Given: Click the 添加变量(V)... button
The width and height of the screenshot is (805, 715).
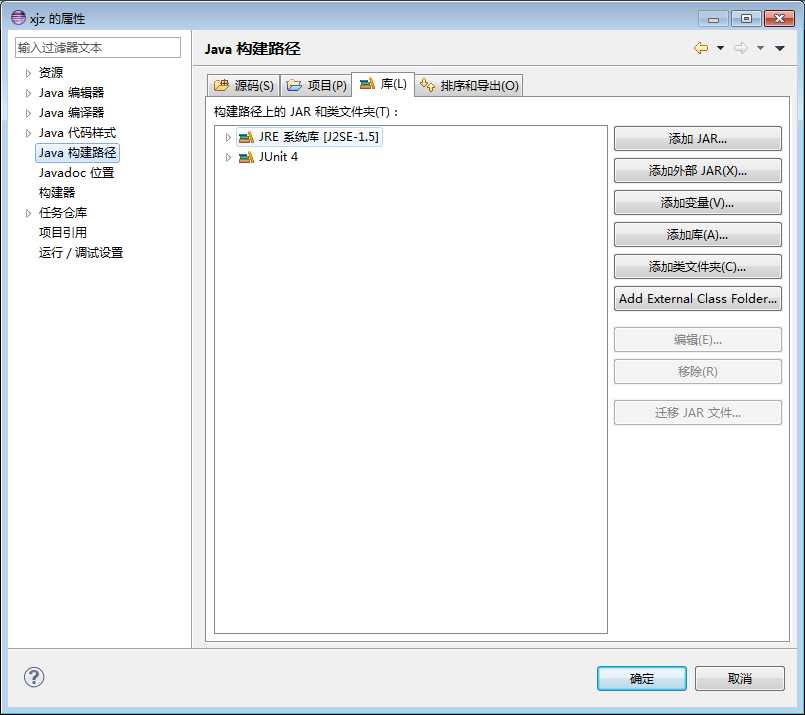Looking at the screenshot, I should pyautogui.click(x=698, y=203).
